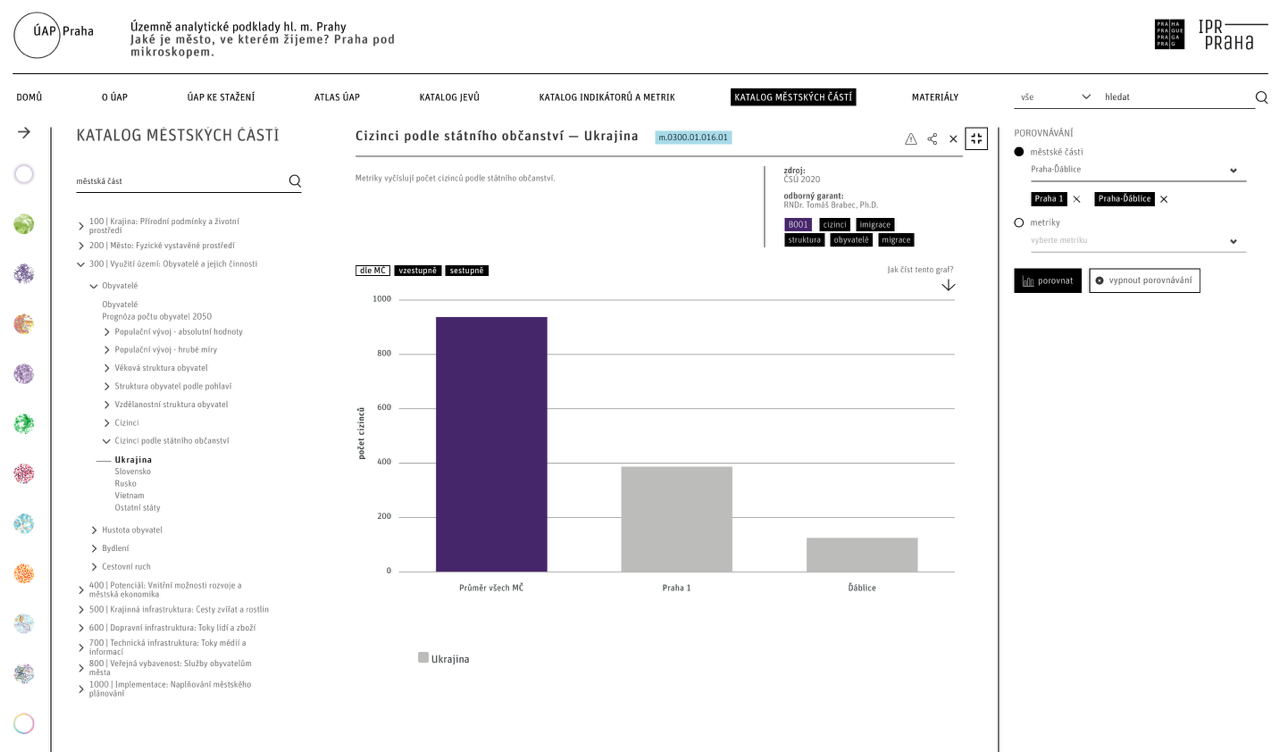
Task: Open the 'Katalog jevů' menu item
Action: tap(449, 97)
